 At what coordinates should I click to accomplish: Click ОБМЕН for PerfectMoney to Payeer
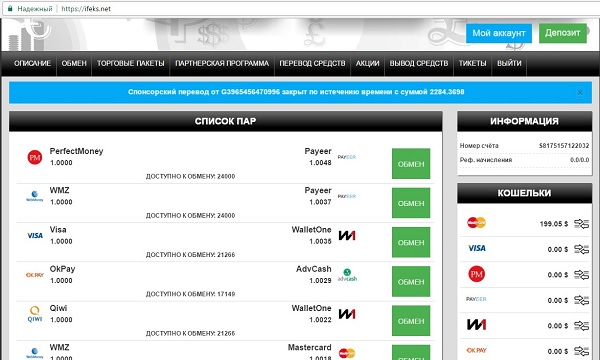point(411,164)
